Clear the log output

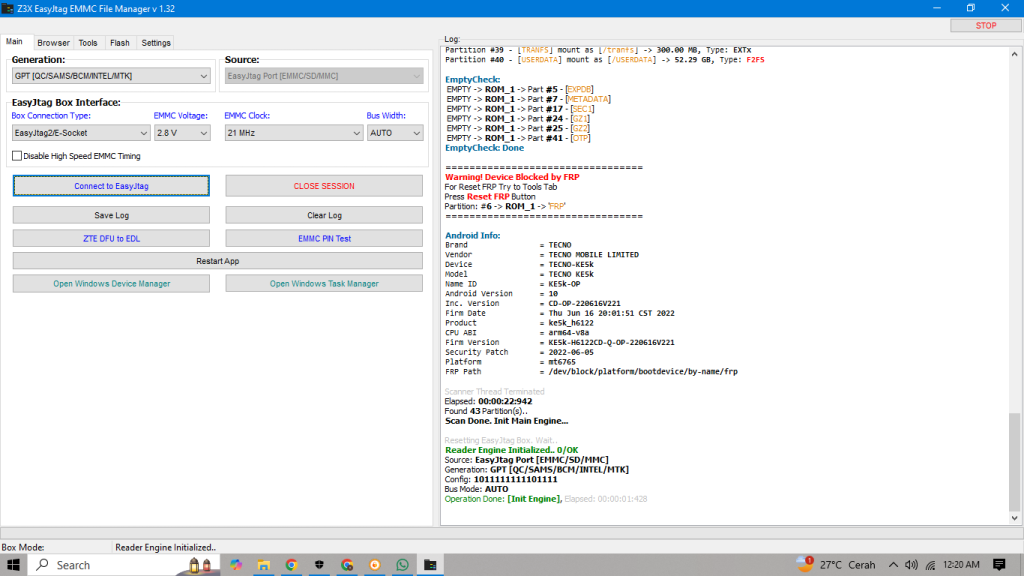[324, 215]
